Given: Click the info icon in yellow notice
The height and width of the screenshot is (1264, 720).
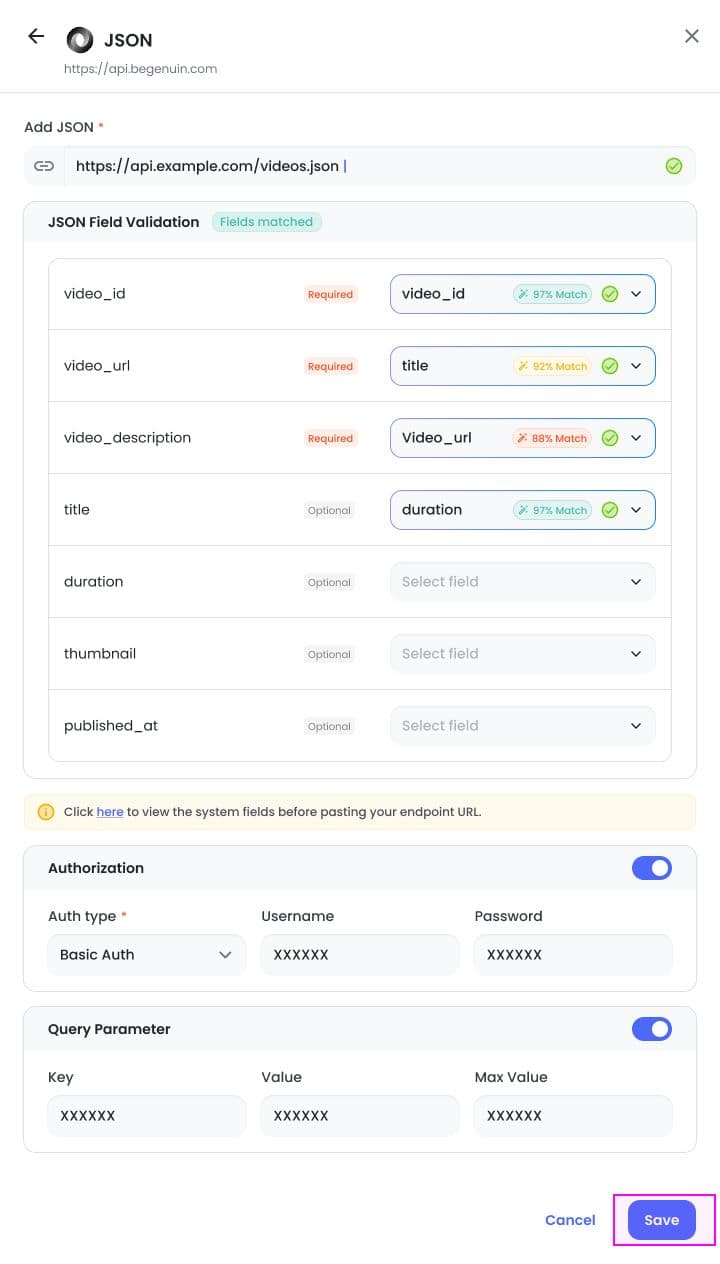Looking at the screenshot, I should pos(46,812).
